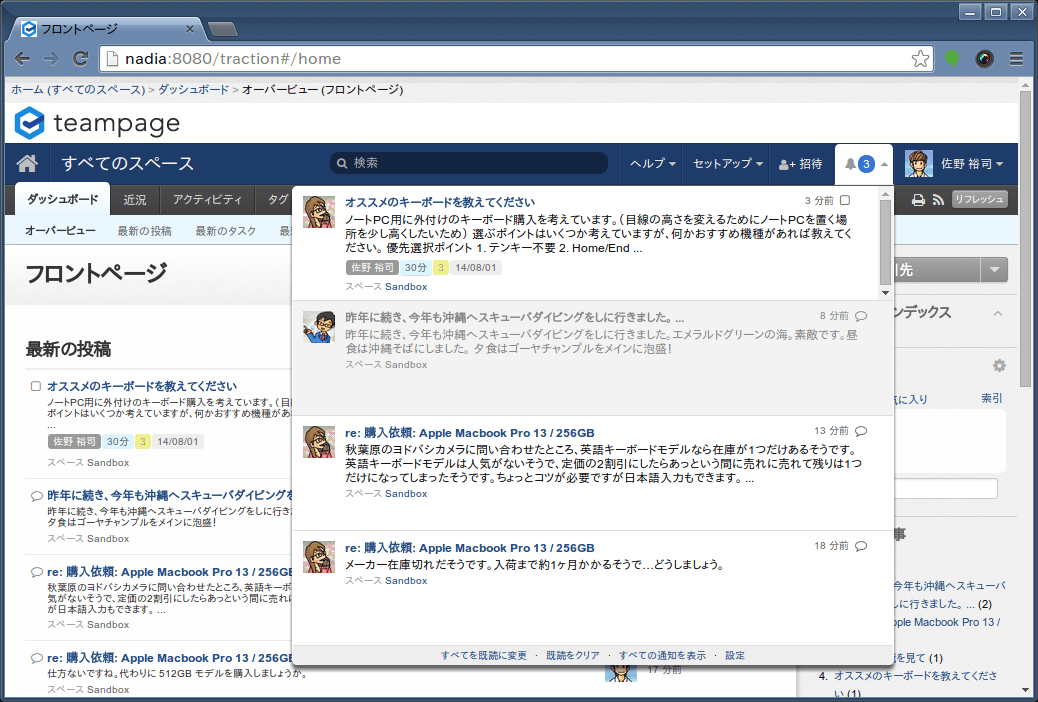Screen dimensions: 1038x702
Task: Click the search magnifier icon
Action: pyautogui.click(x=342, y=163)
